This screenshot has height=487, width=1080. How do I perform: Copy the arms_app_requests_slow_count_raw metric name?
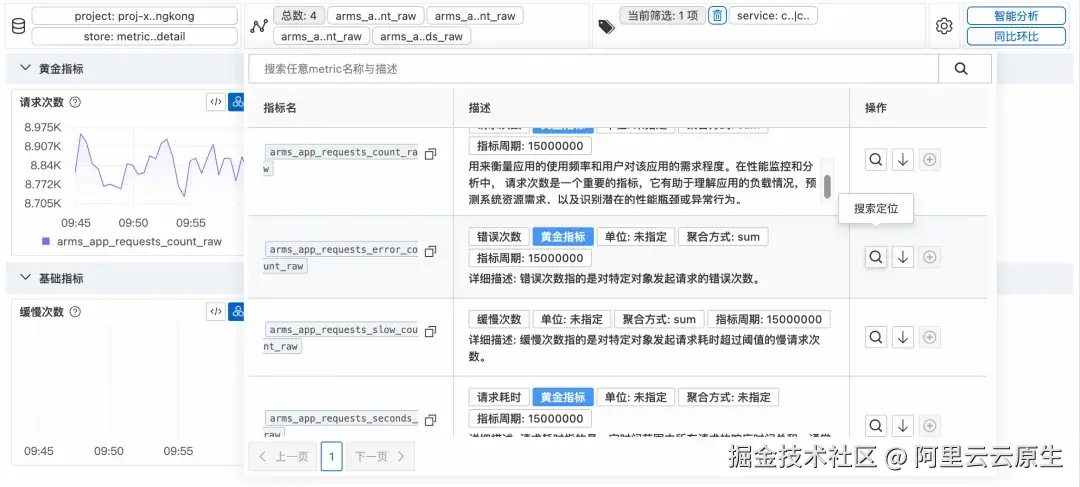(430, 331)
